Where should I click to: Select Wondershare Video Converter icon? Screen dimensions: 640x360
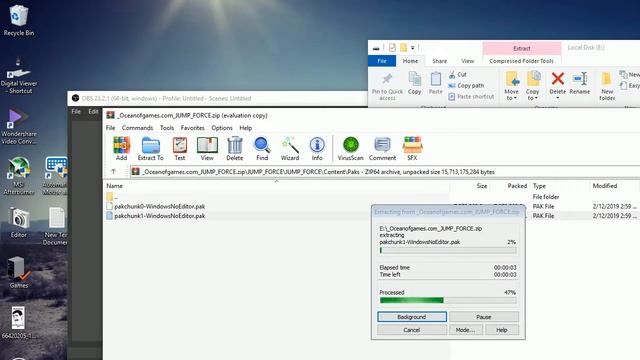click(18, 127)
